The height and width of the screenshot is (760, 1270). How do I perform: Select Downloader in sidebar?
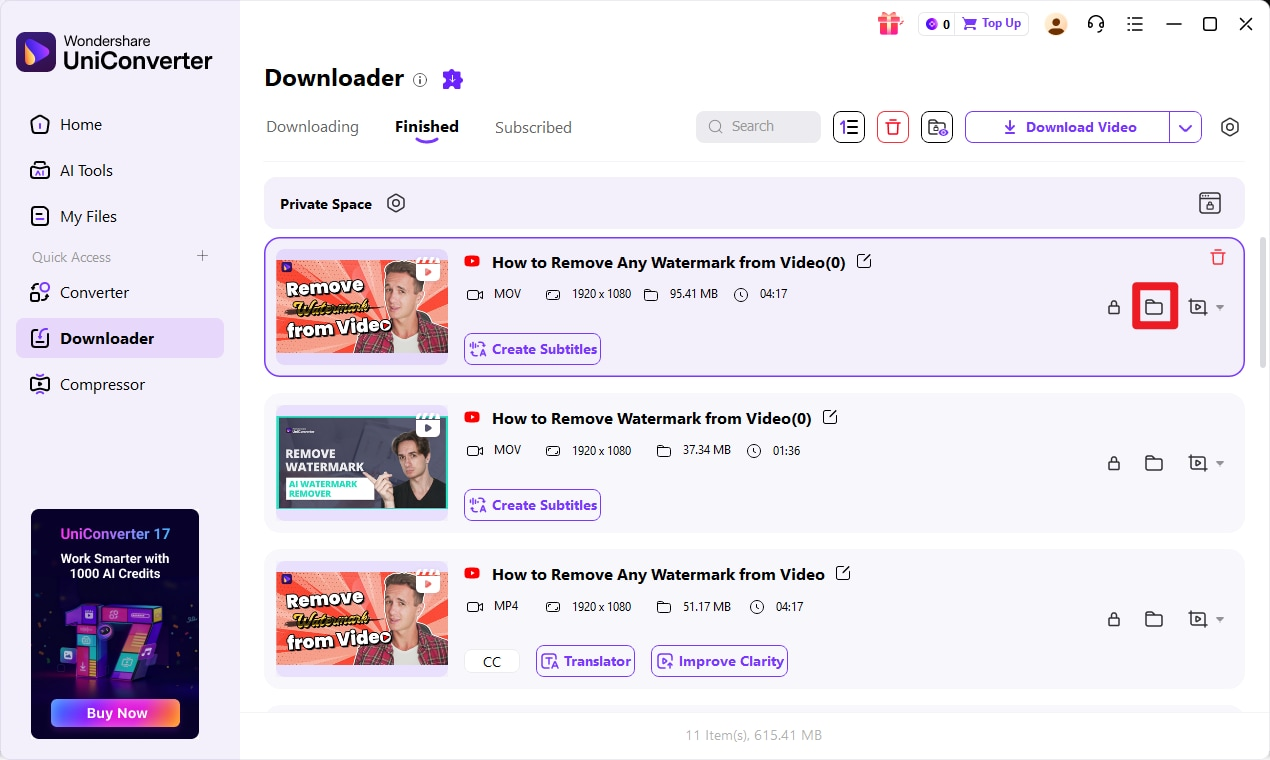[120, 338]
